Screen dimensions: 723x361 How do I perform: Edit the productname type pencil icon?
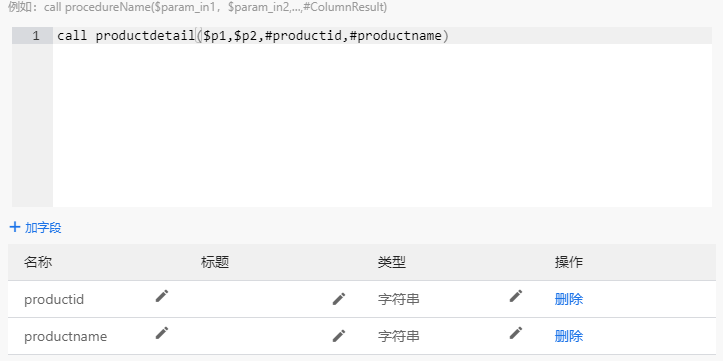(516, 333)
